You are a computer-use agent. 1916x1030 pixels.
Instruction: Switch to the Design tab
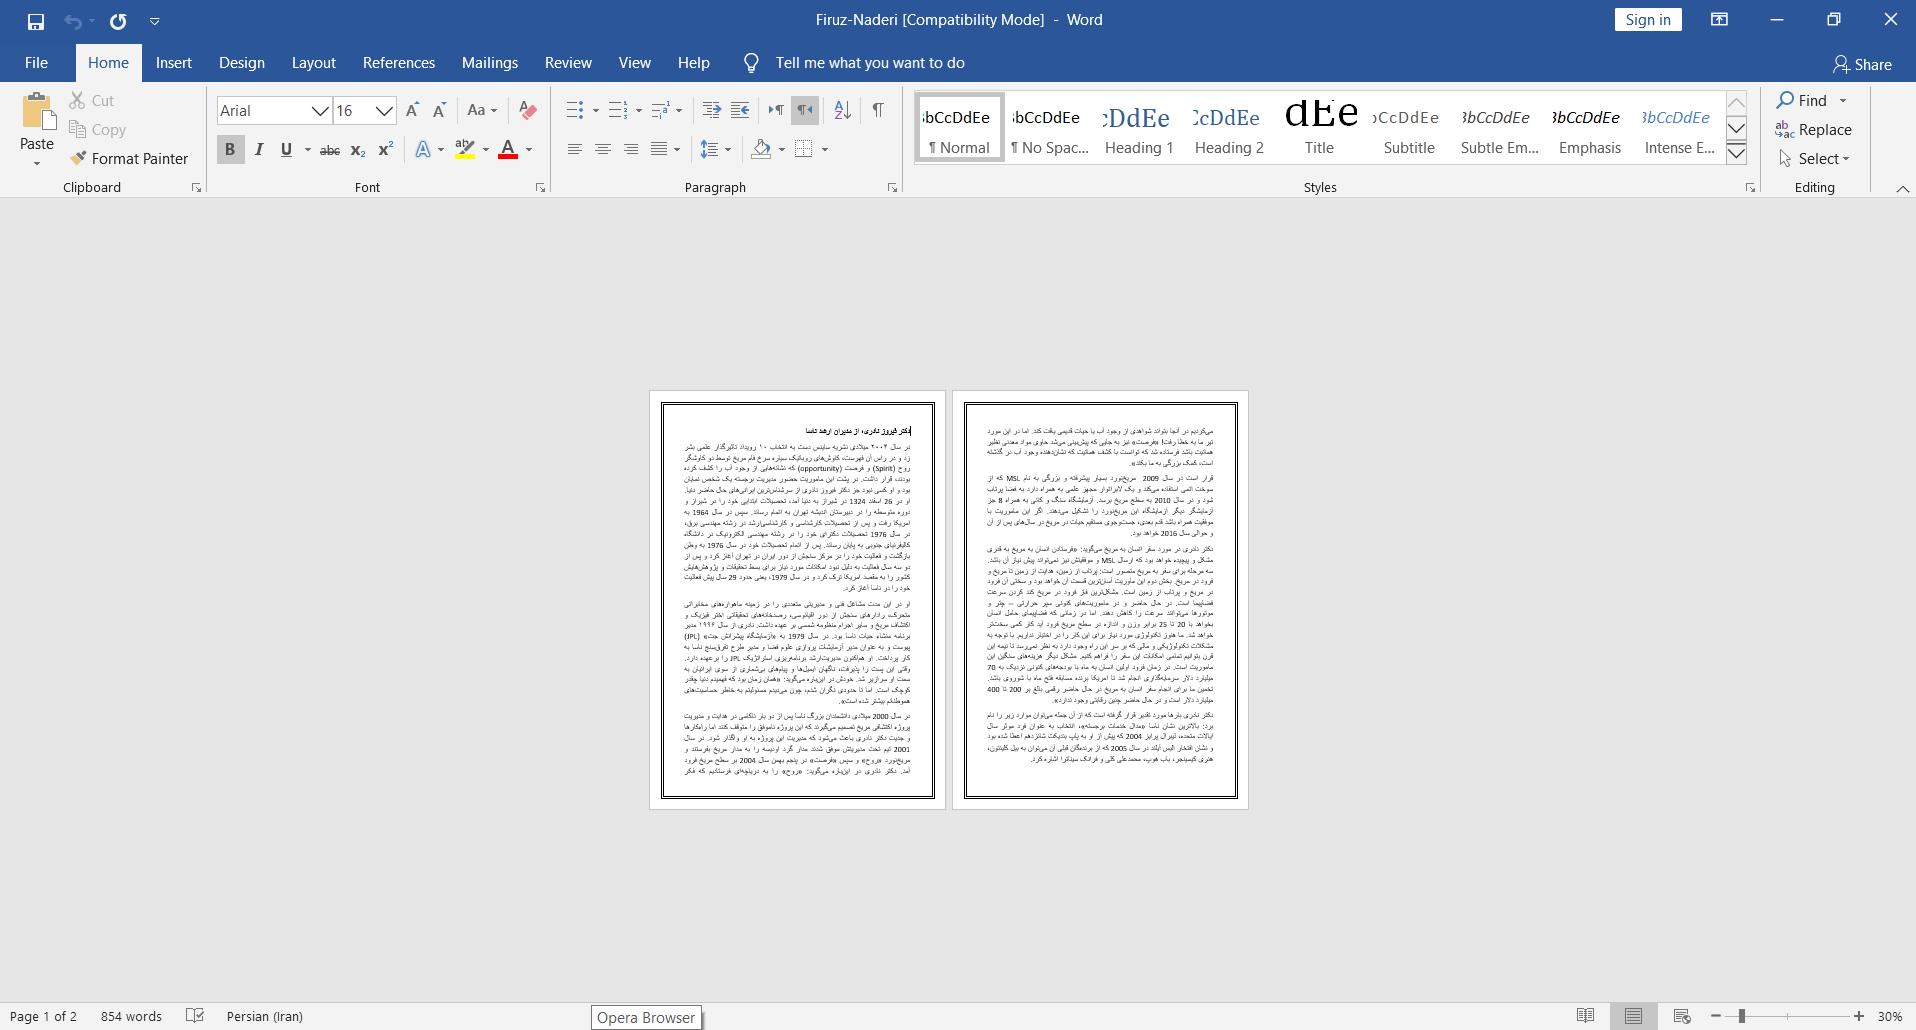pos(242,62)
